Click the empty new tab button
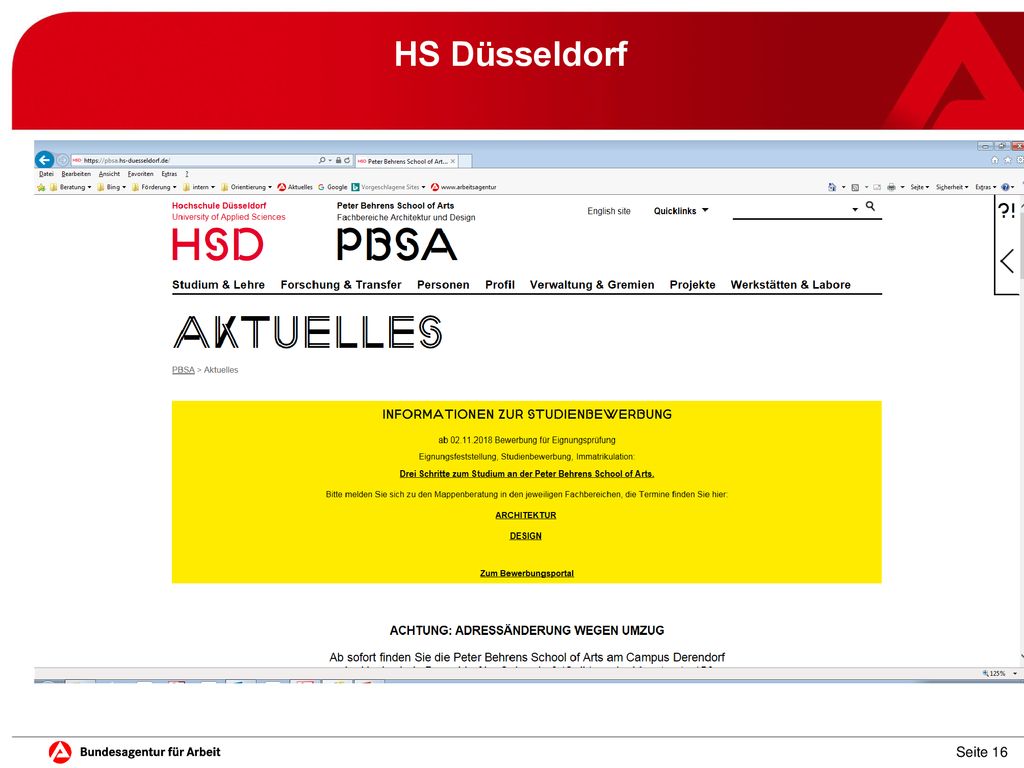 (465, 161)
